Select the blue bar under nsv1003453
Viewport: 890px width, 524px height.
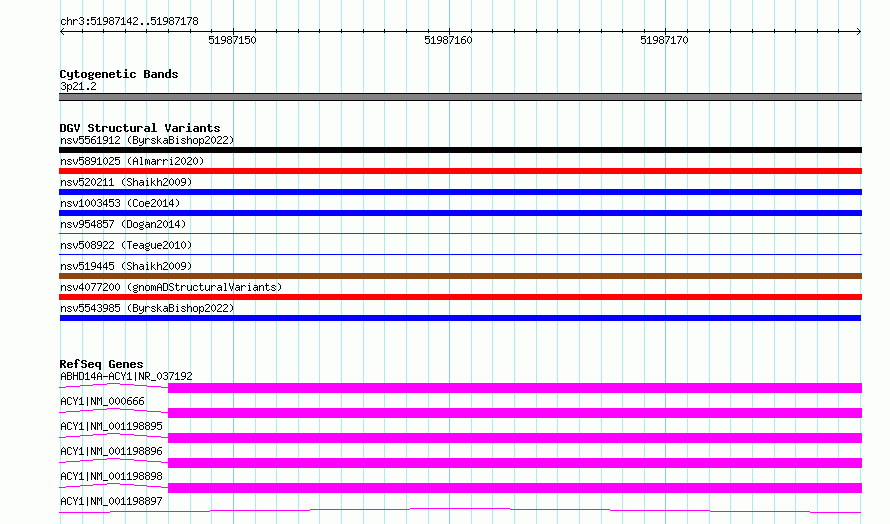coord(460,213)
